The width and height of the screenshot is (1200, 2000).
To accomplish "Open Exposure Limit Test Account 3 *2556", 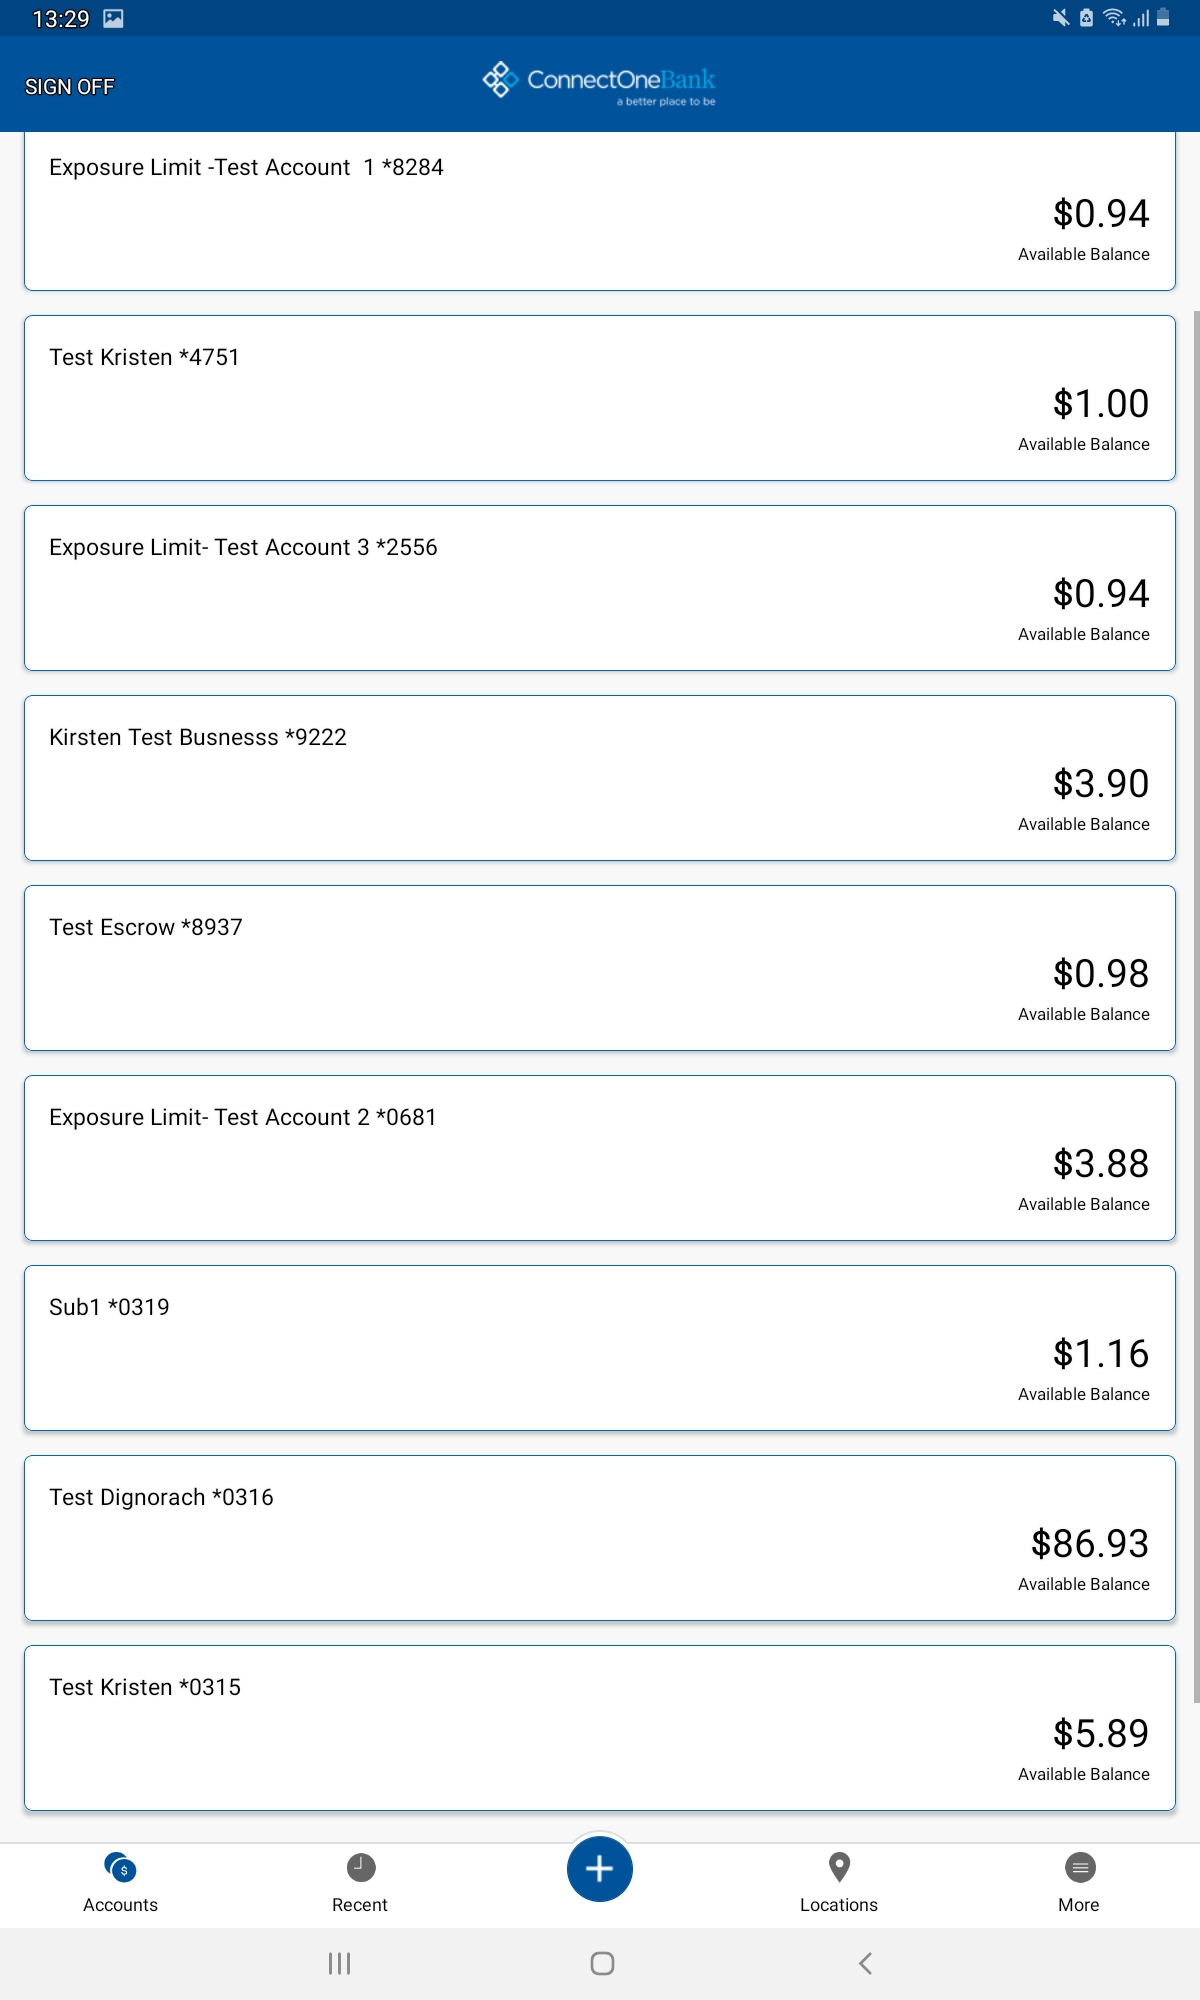I will (600, 588).
